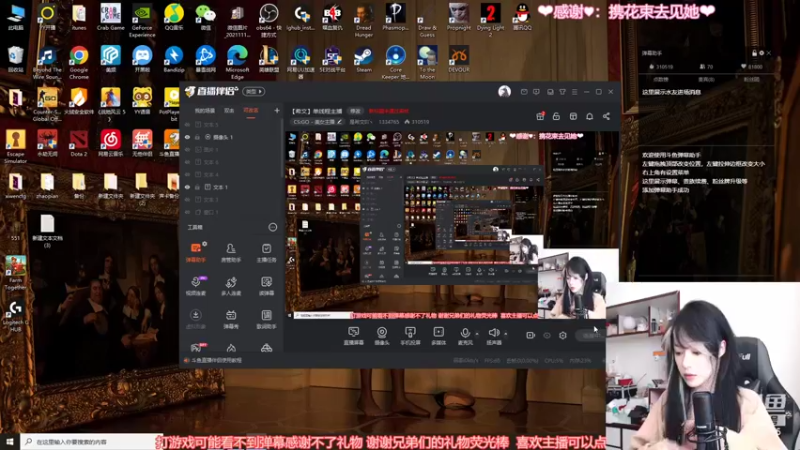Click the layout icon beside the bell

coord(573,116)
